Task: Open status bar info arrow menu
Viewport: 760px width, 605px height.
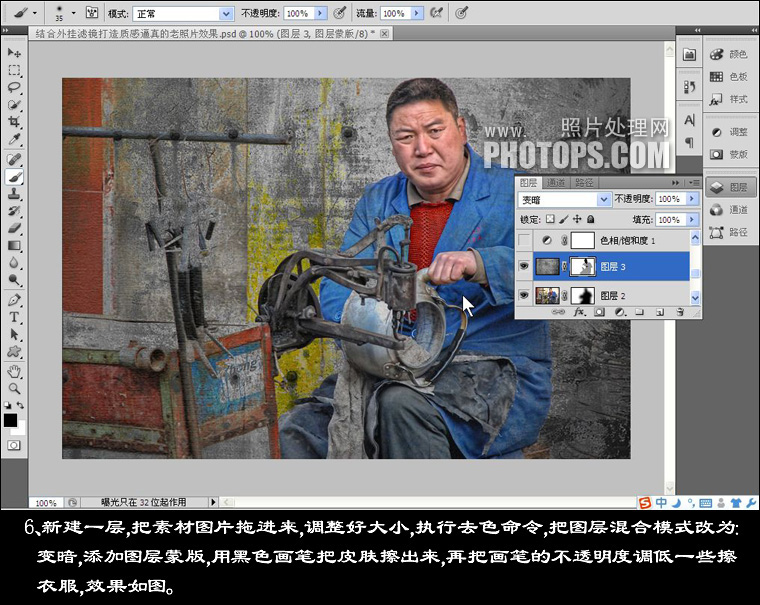Action: pyautogui.click(x=212, y=502)
